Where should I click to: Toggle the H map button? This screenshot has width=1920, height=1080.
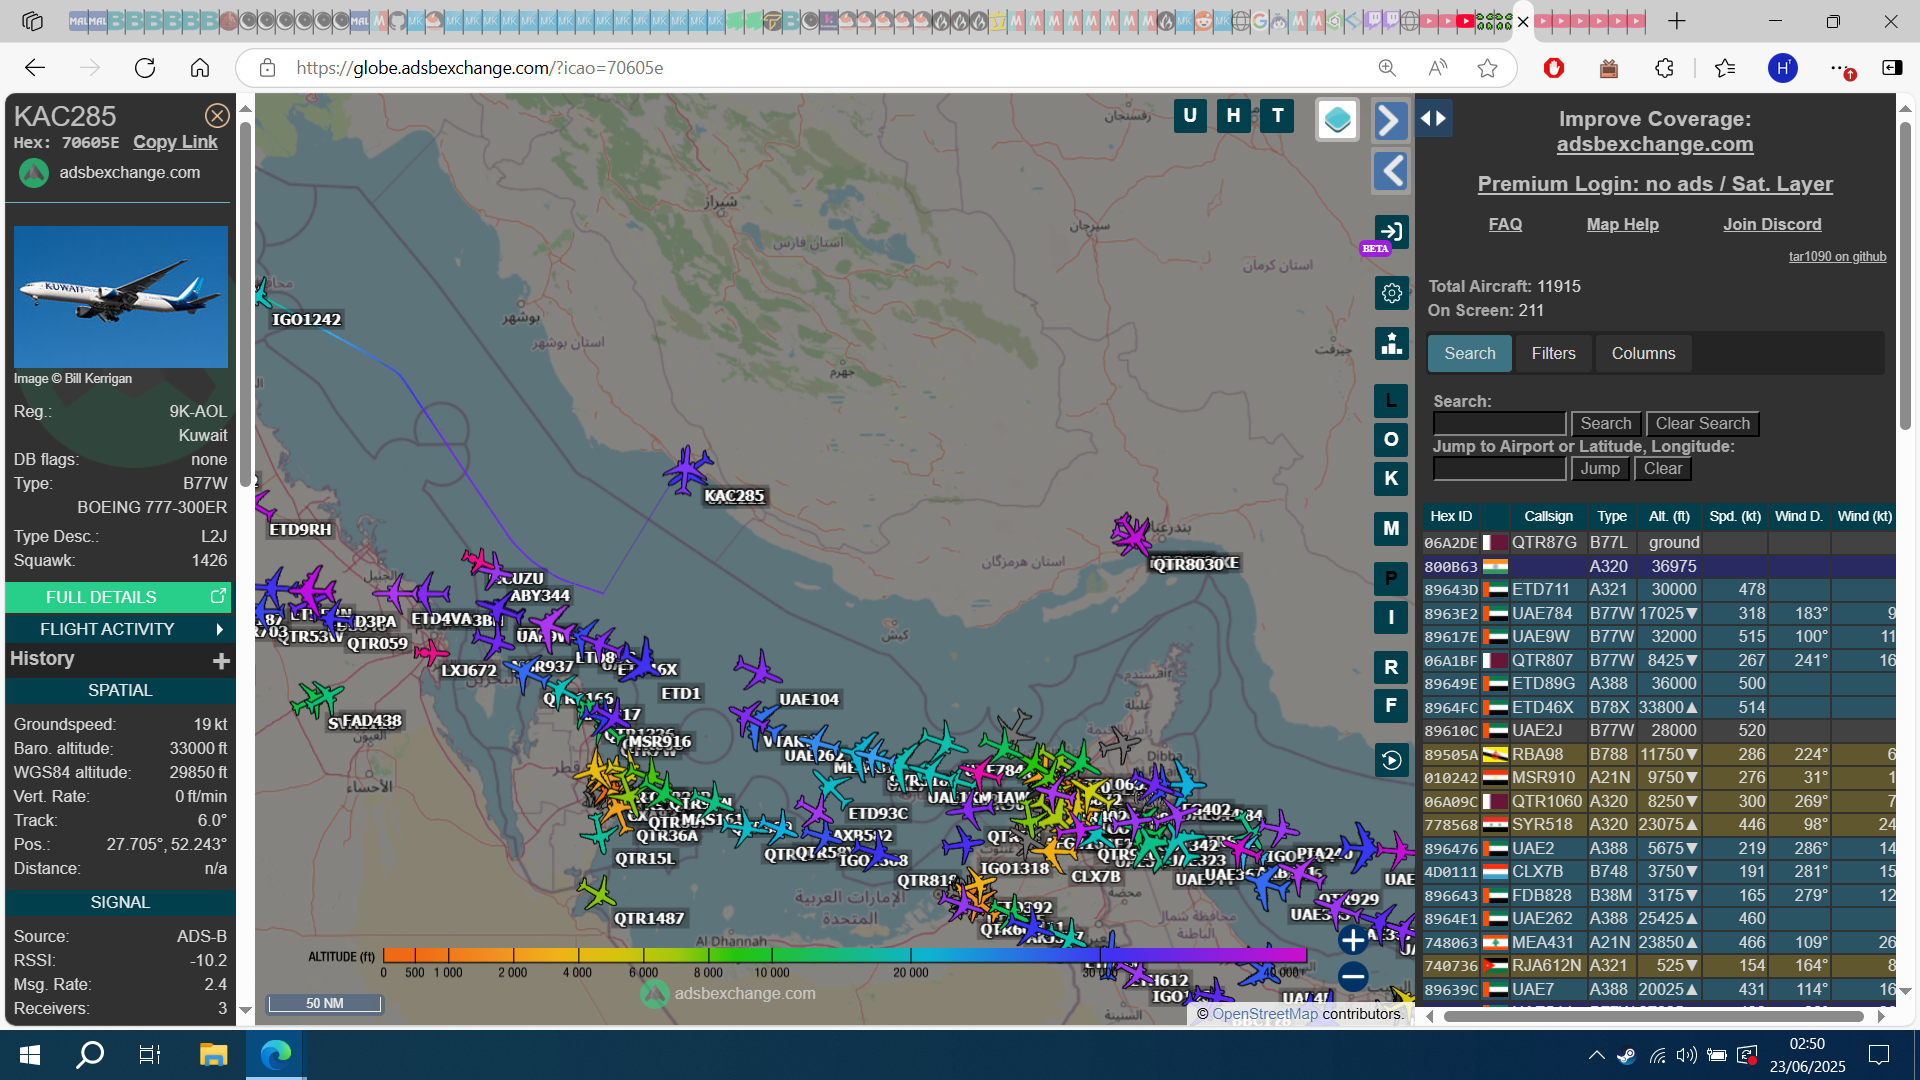[x=1234, y=116]
